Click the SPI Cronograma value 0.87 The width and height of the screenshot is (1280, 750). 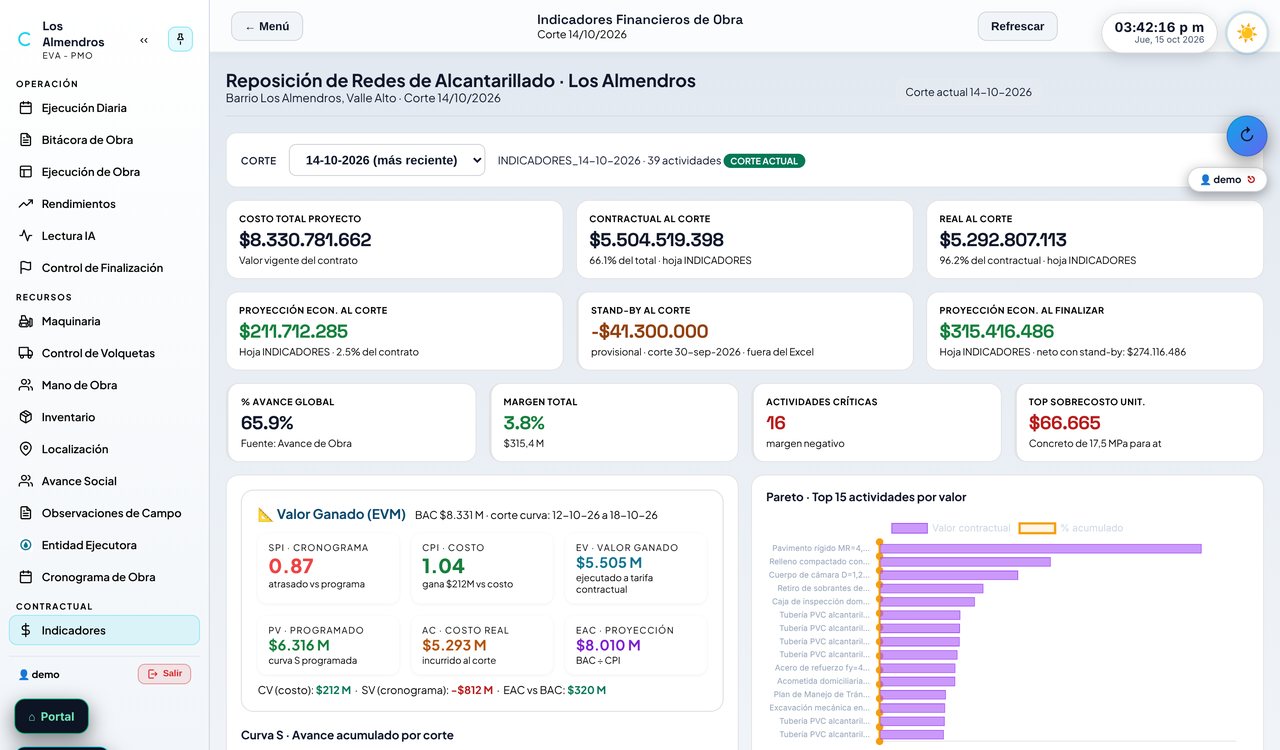291,566
